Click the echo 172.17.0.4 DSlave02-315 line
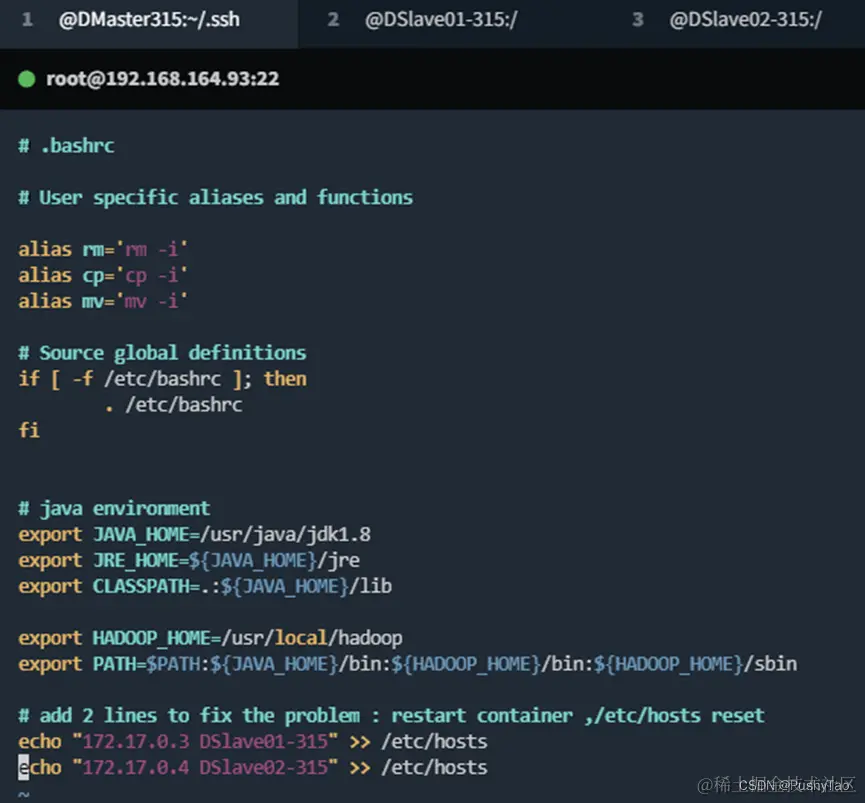865x803 pixels. [x=253, y=768]
